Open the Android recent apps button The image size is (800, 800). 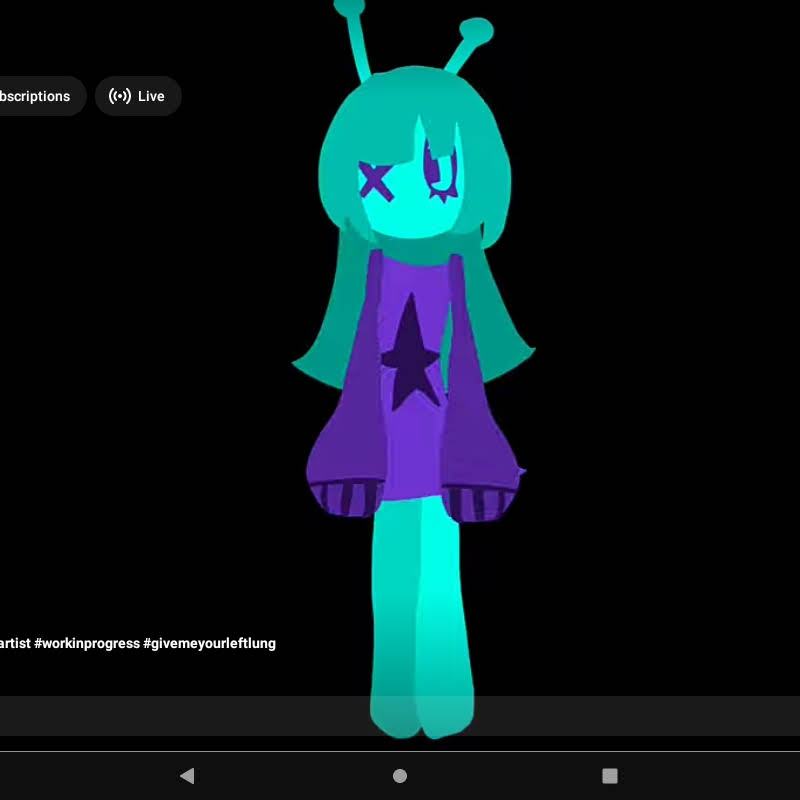coord(610,776)
